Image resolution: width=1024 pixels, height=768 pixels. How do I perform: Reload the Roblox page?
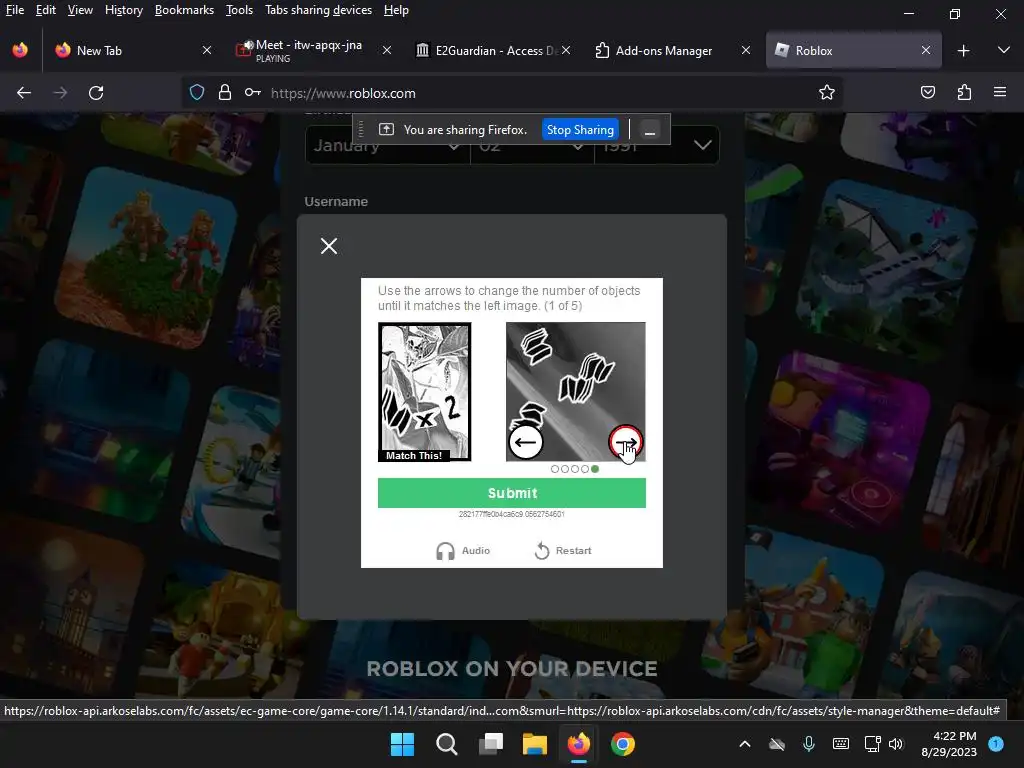coord(96,93)
